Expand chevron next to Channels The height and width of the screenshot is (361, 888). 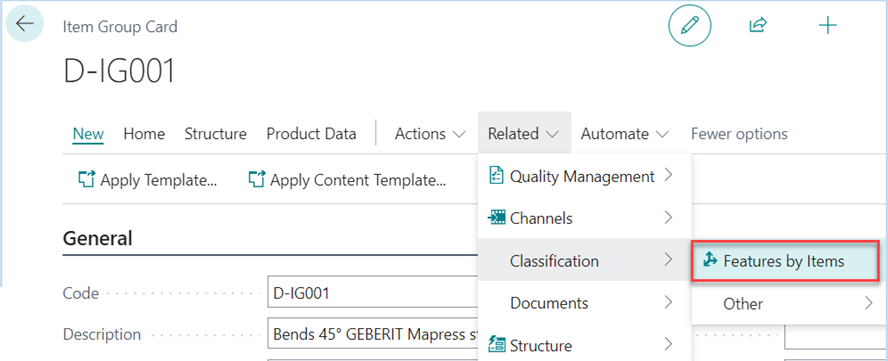pos(669,218)
